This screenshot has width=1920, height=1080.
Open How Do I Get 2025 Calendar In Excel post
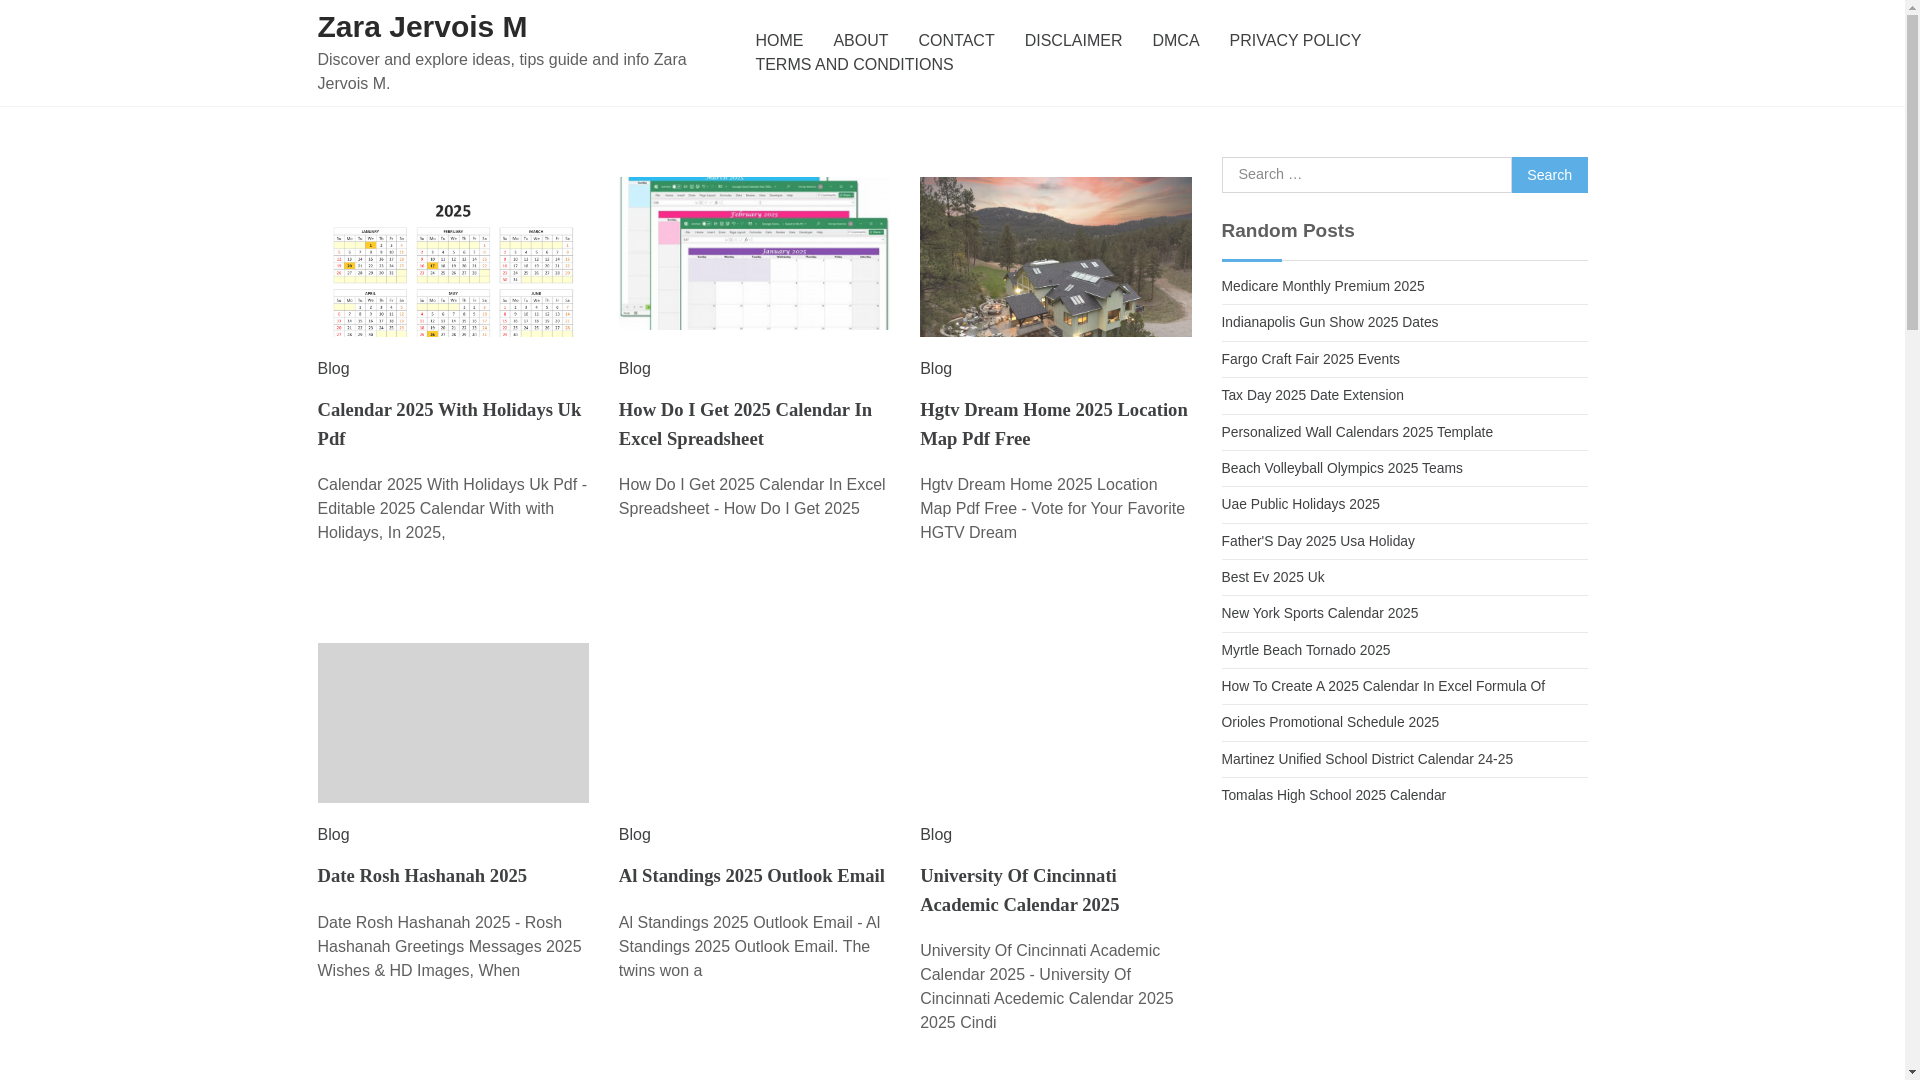745,424
